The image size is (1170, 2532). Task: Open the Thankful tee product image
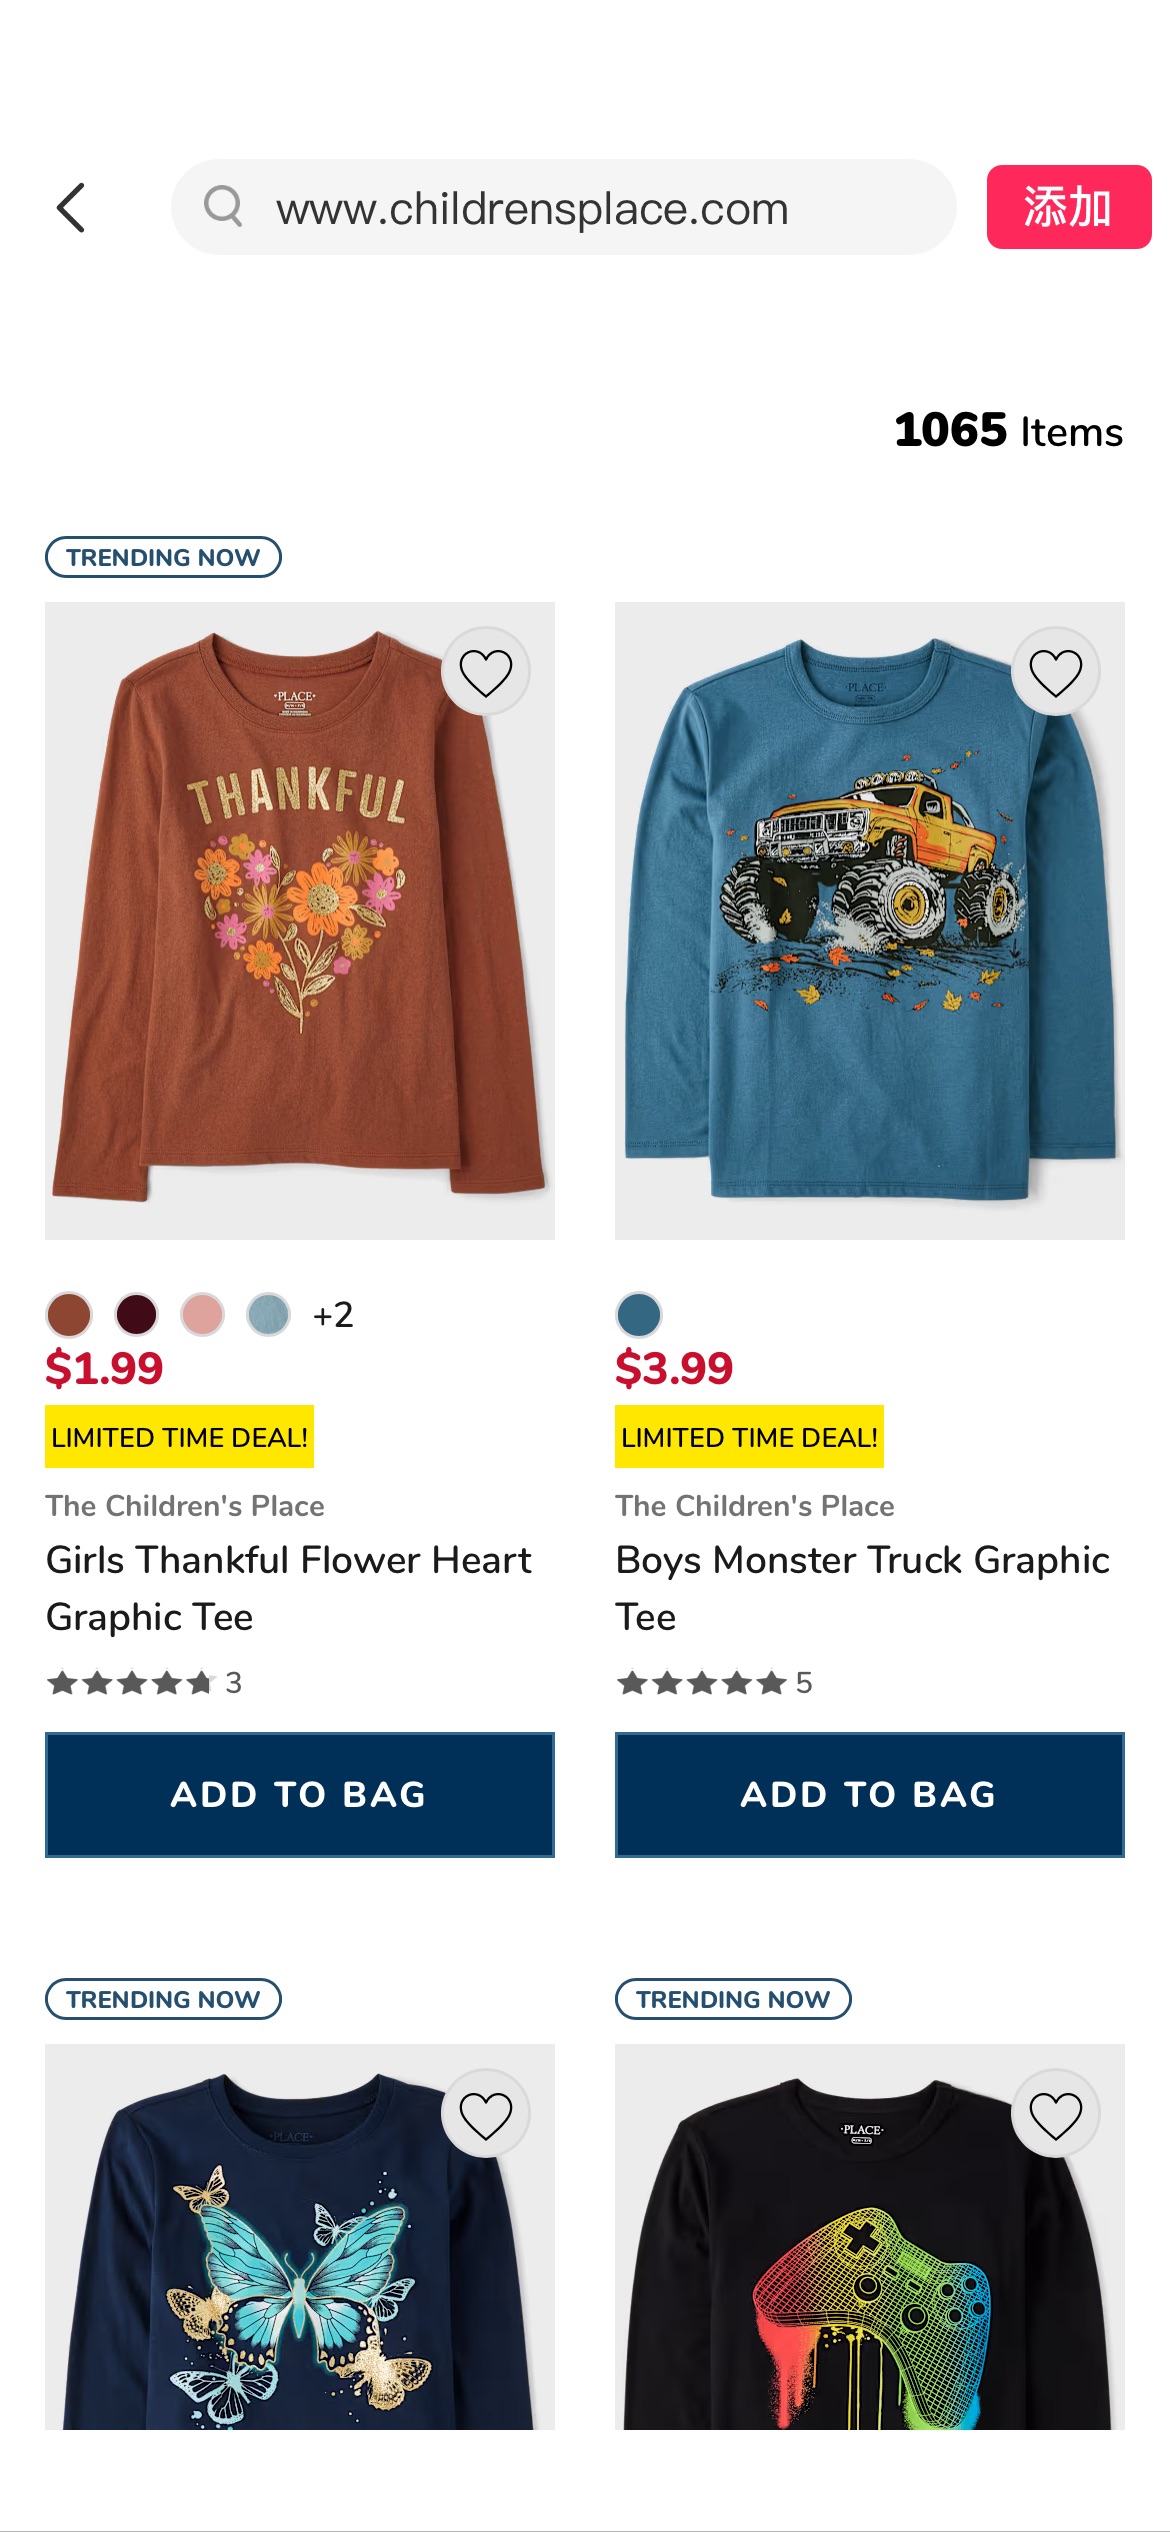pyautogui.click(x=299, y=920)
